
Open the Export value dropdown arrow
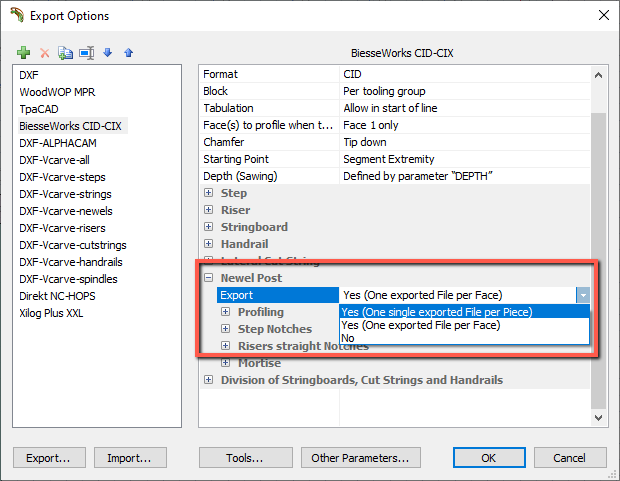coord(583,295)
